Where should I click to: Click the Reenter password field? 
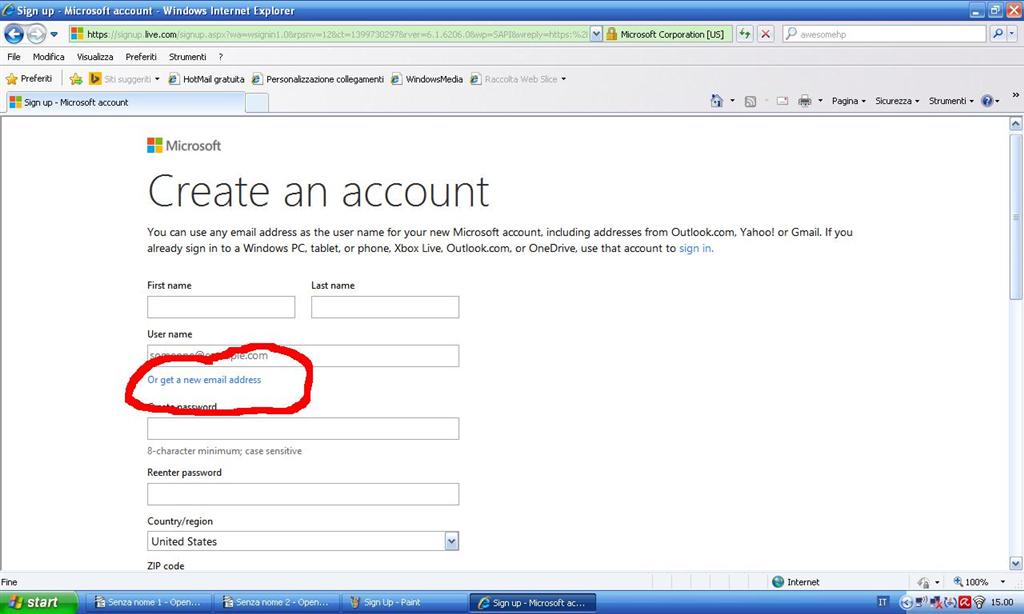coord(303,494)
